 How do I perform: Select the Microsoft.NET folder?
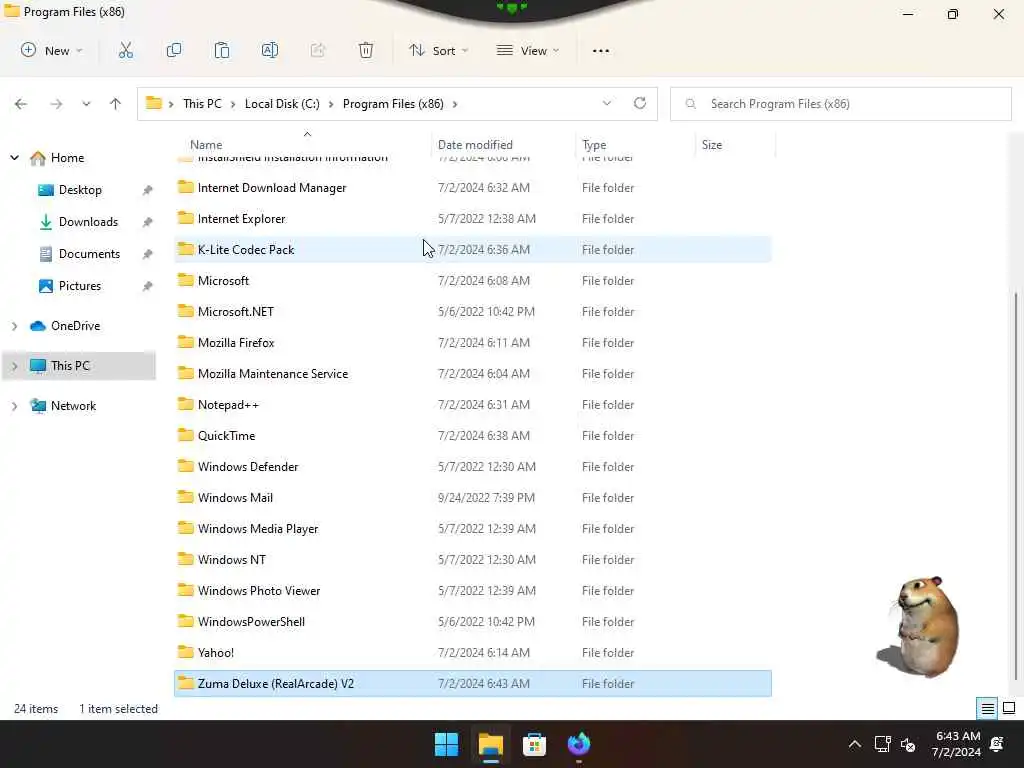point(473,312)
